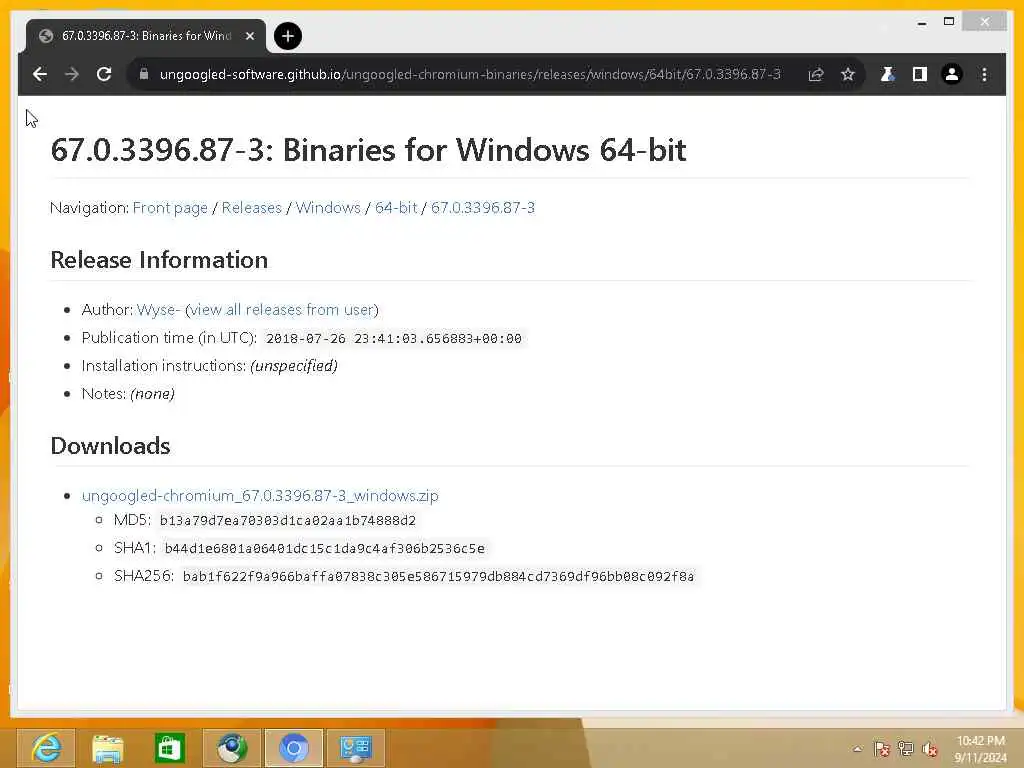The height and width of the screenshot is (768, 1024).
Task: Reload the current page
Action: tap(104, 74)
